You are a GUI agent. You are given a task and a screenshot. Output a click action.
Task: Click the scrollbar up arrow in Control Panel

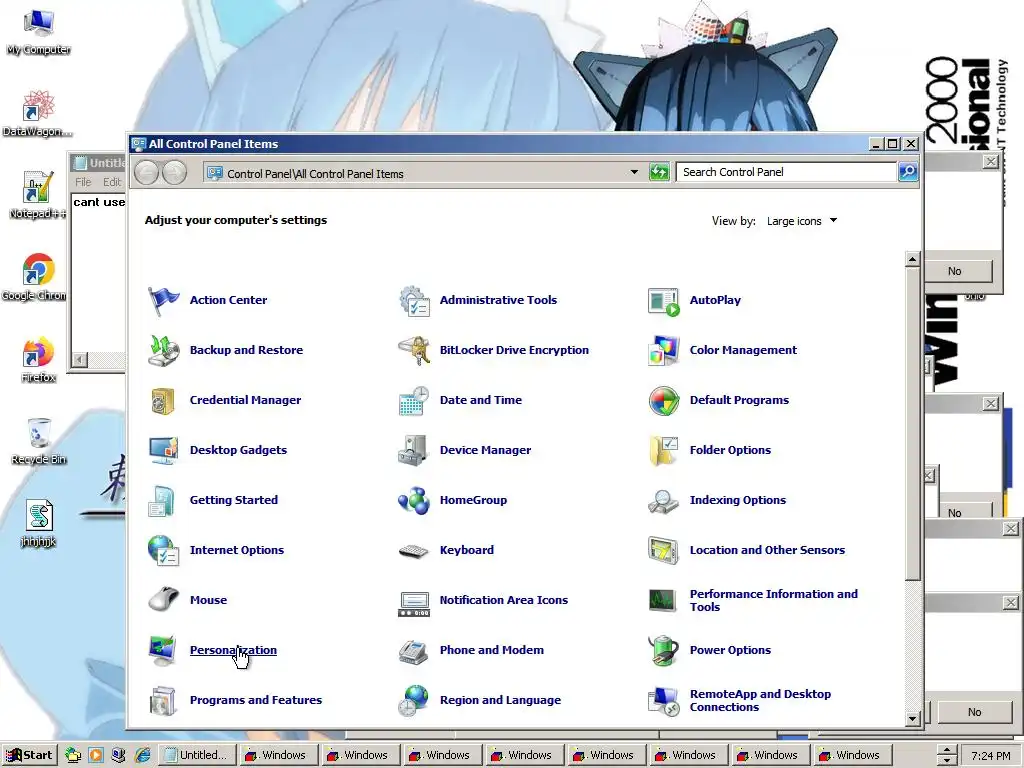pos(913,259)
